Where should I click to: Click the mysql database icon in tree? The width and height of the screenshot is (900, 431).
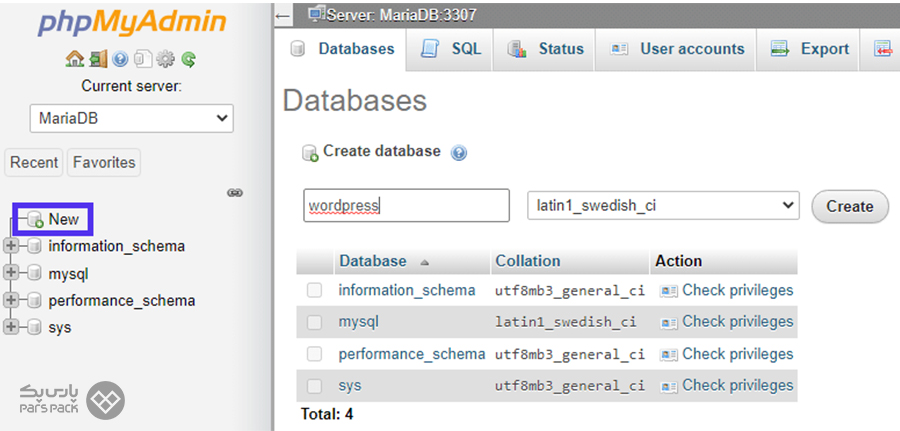pos(34,274)
